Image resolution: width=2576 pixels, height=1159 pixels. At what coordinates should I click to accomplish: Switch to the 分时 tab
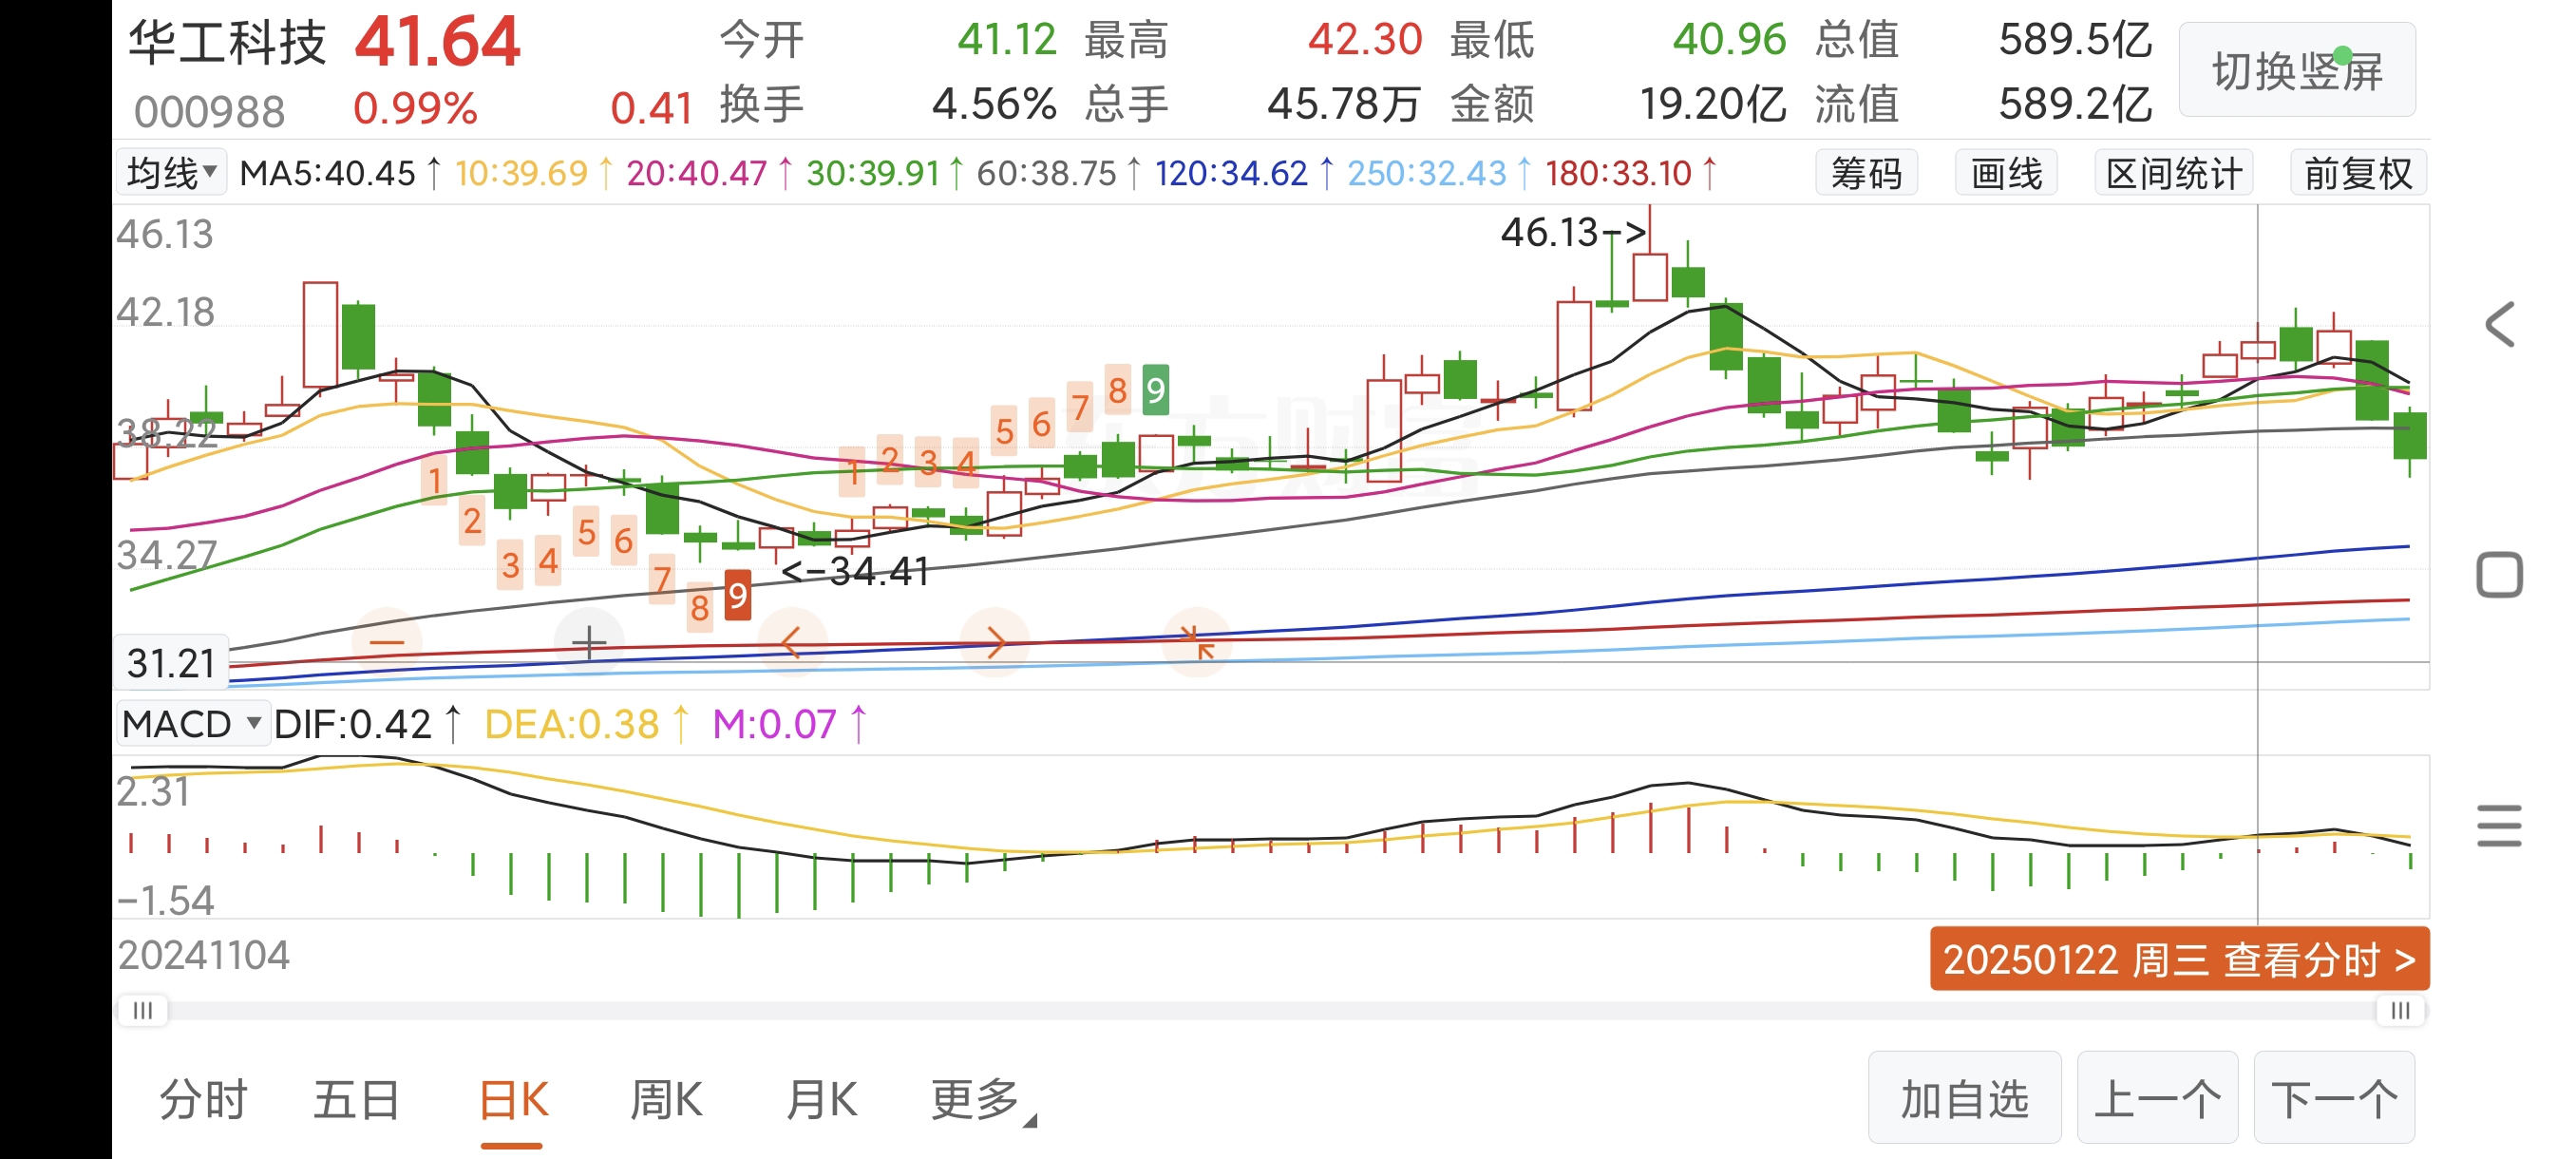[203, 1100]
